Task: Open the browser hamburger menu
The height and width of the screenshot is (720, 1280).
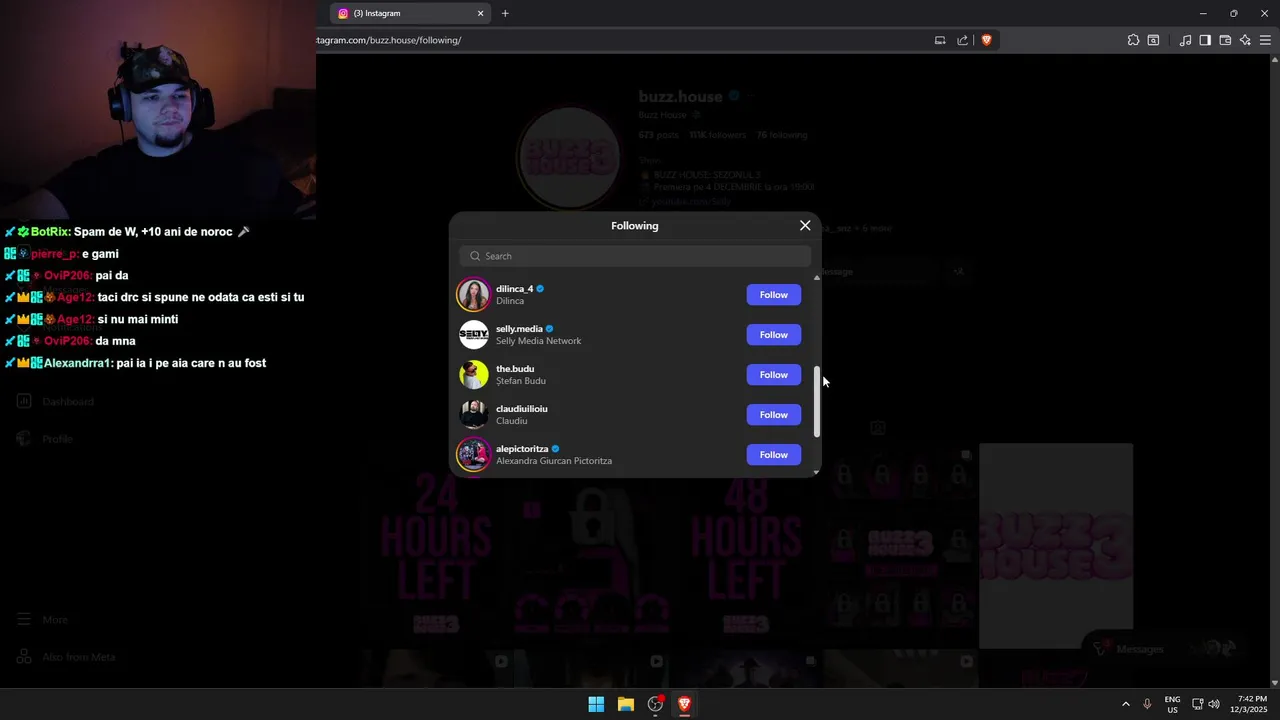Action: [1265, 40]
